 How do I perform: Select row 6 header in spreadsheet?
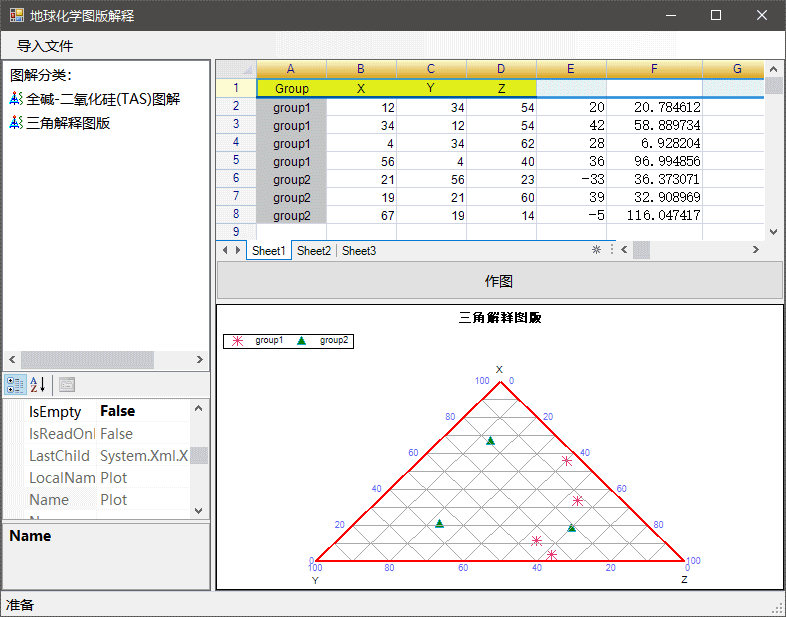click(236, 178)
